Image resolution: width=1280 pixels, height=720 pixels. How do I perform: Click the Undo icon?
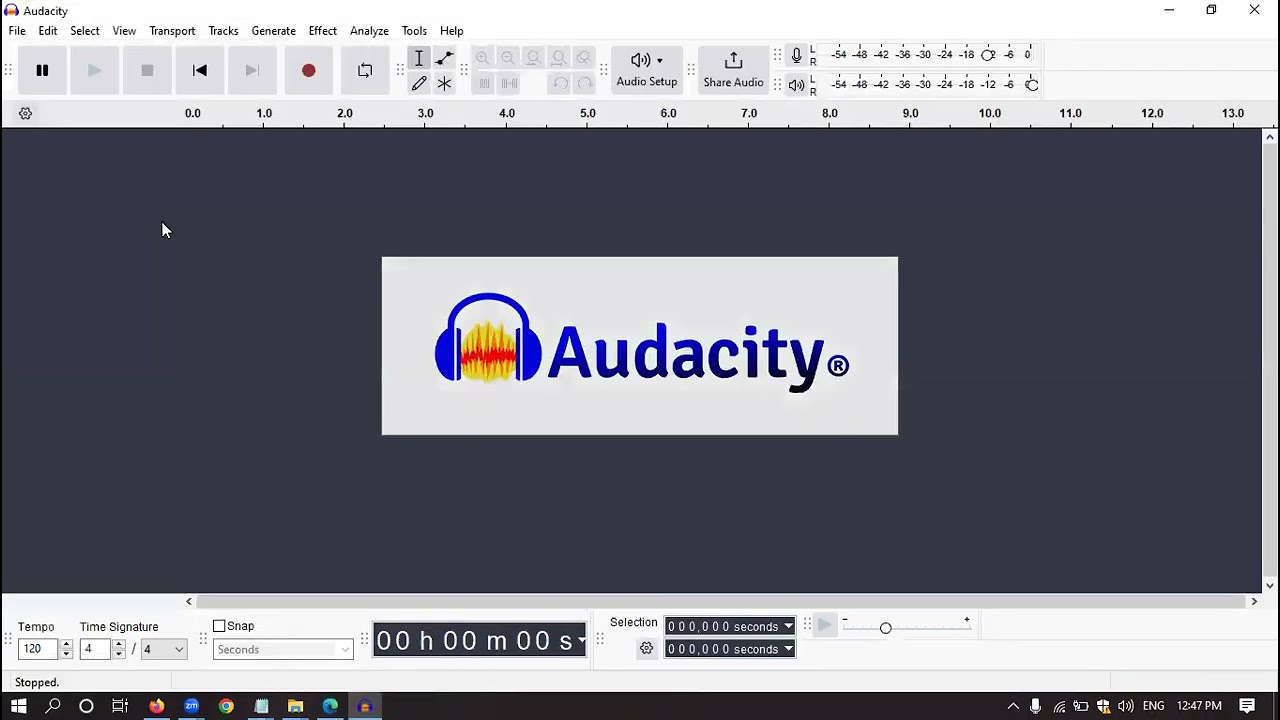click(560, 84)
